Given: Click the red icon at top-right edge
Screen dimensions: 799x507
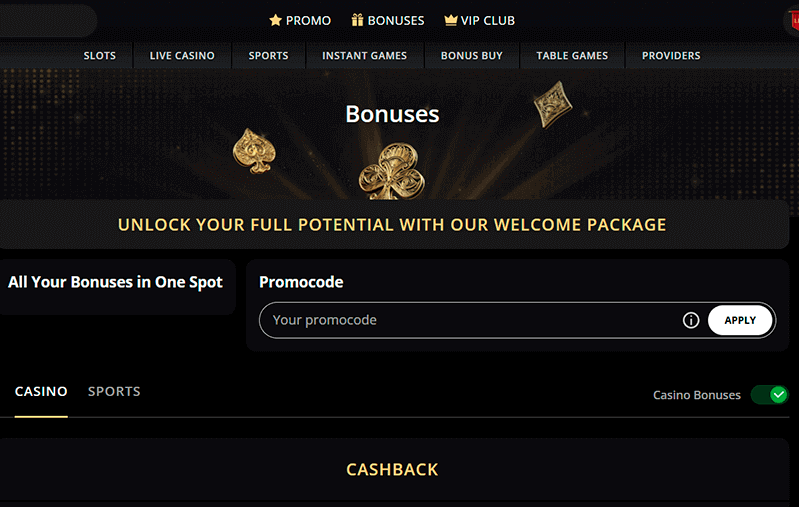Looking at the screenshot, I should [x=793, y=20].
